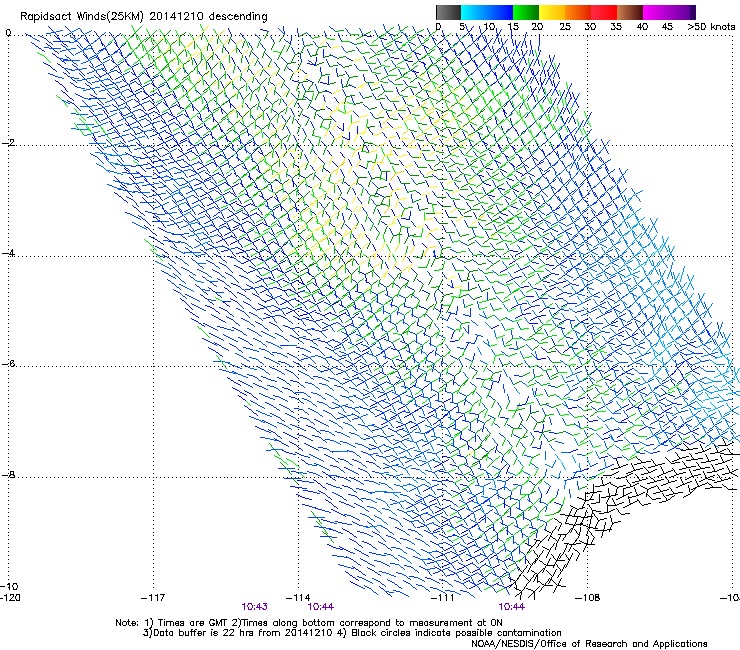Click the latitude label '-8' on left axis
The image size is (740, 650).
(8, 475)
